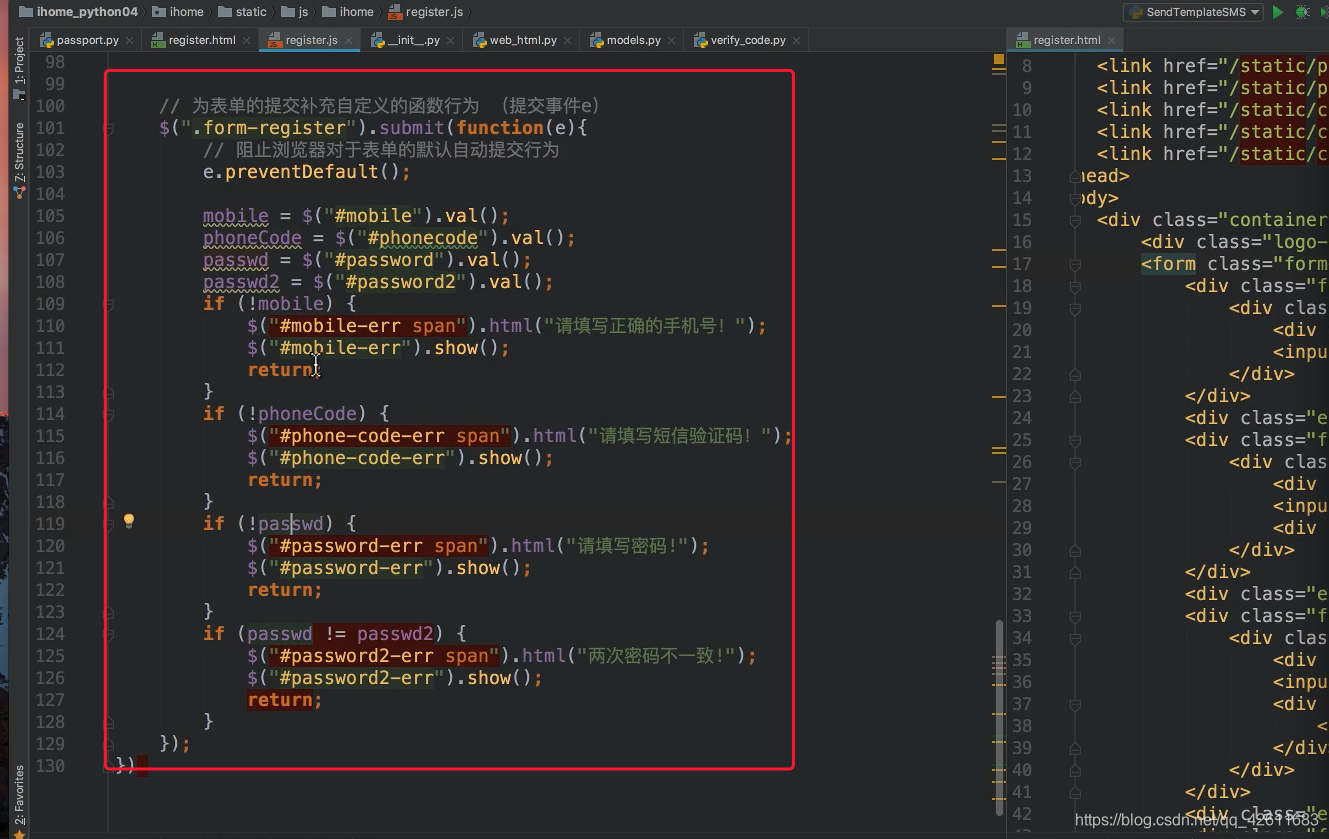Screen dimensions: 1329x839
Task: Click the js folder breadcrumb
Action: [x=296, y=12]
